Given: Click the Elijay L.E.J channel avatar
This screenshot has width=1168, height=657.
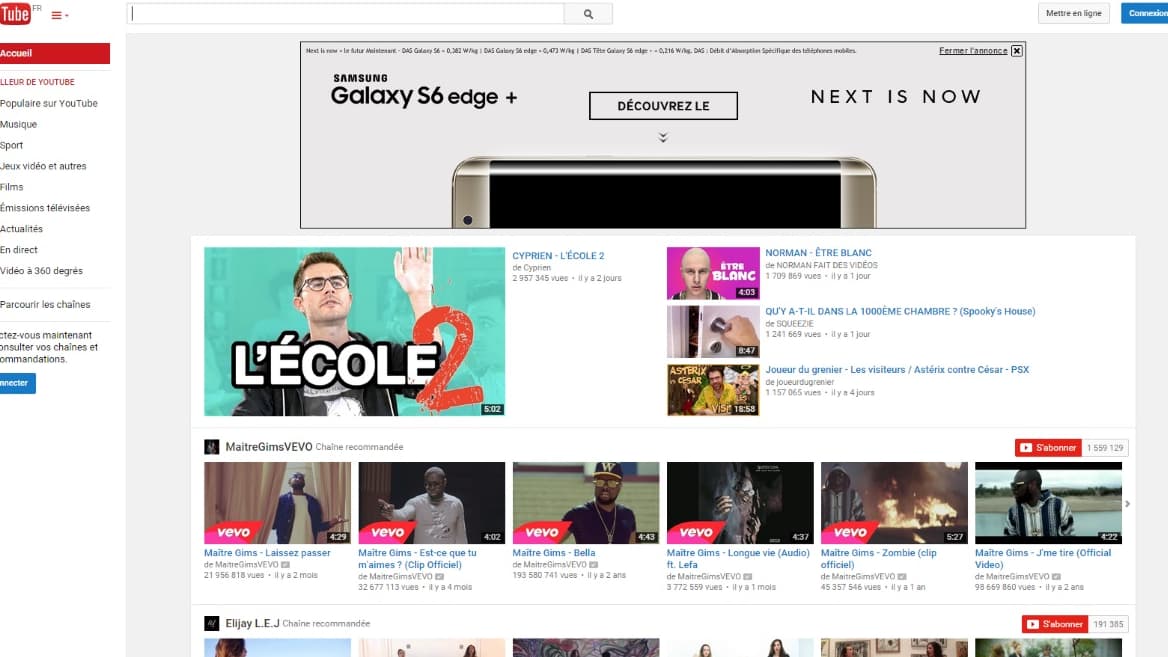Looking at the screenshot, I should (211, 622).
